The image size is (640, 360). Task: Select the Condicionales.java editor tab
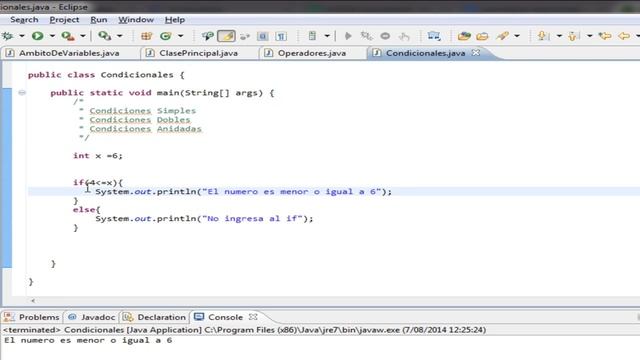point(425,53)
